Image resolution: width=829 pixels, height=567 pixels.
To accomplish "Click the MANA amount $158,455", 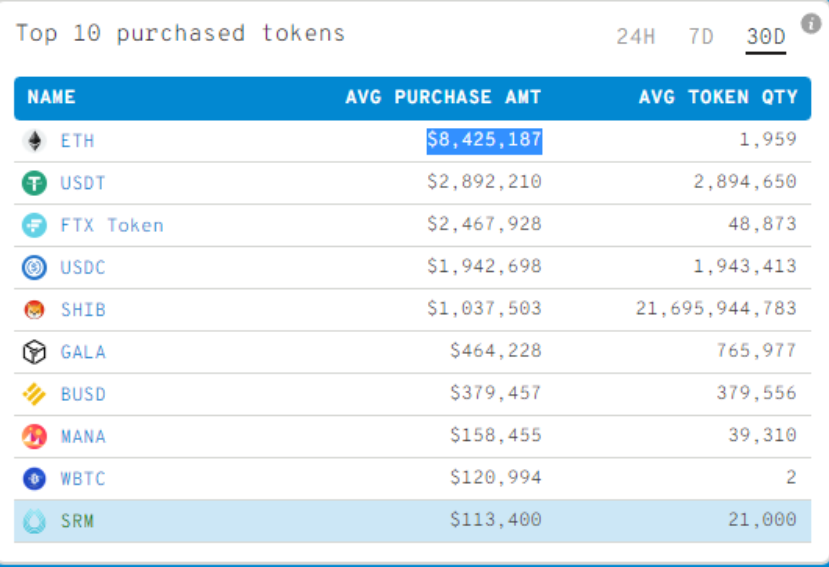I will 496,435.
